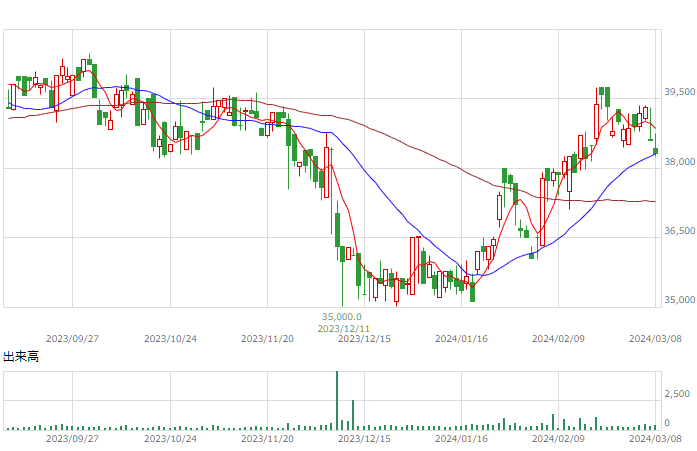
Task: Click the 39,500 price axis label
Action: (680, 92)
